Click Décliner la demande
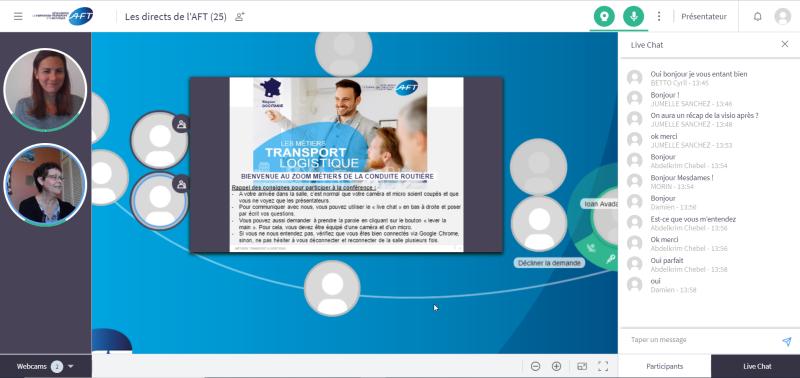This screenshot has height=378, width=800. [549, 263]
